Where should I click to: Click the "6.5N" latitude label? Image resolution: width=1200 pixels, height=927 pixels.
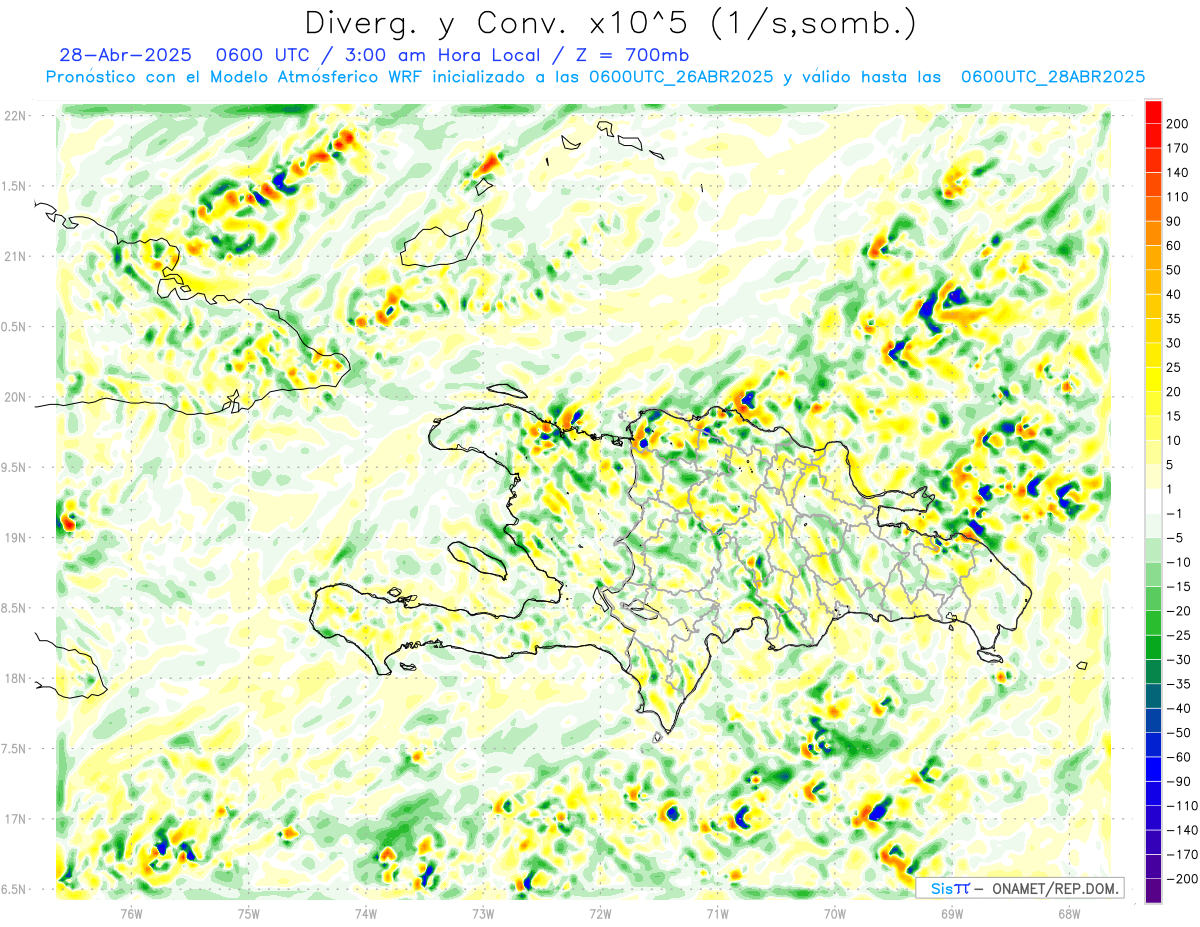15,890
